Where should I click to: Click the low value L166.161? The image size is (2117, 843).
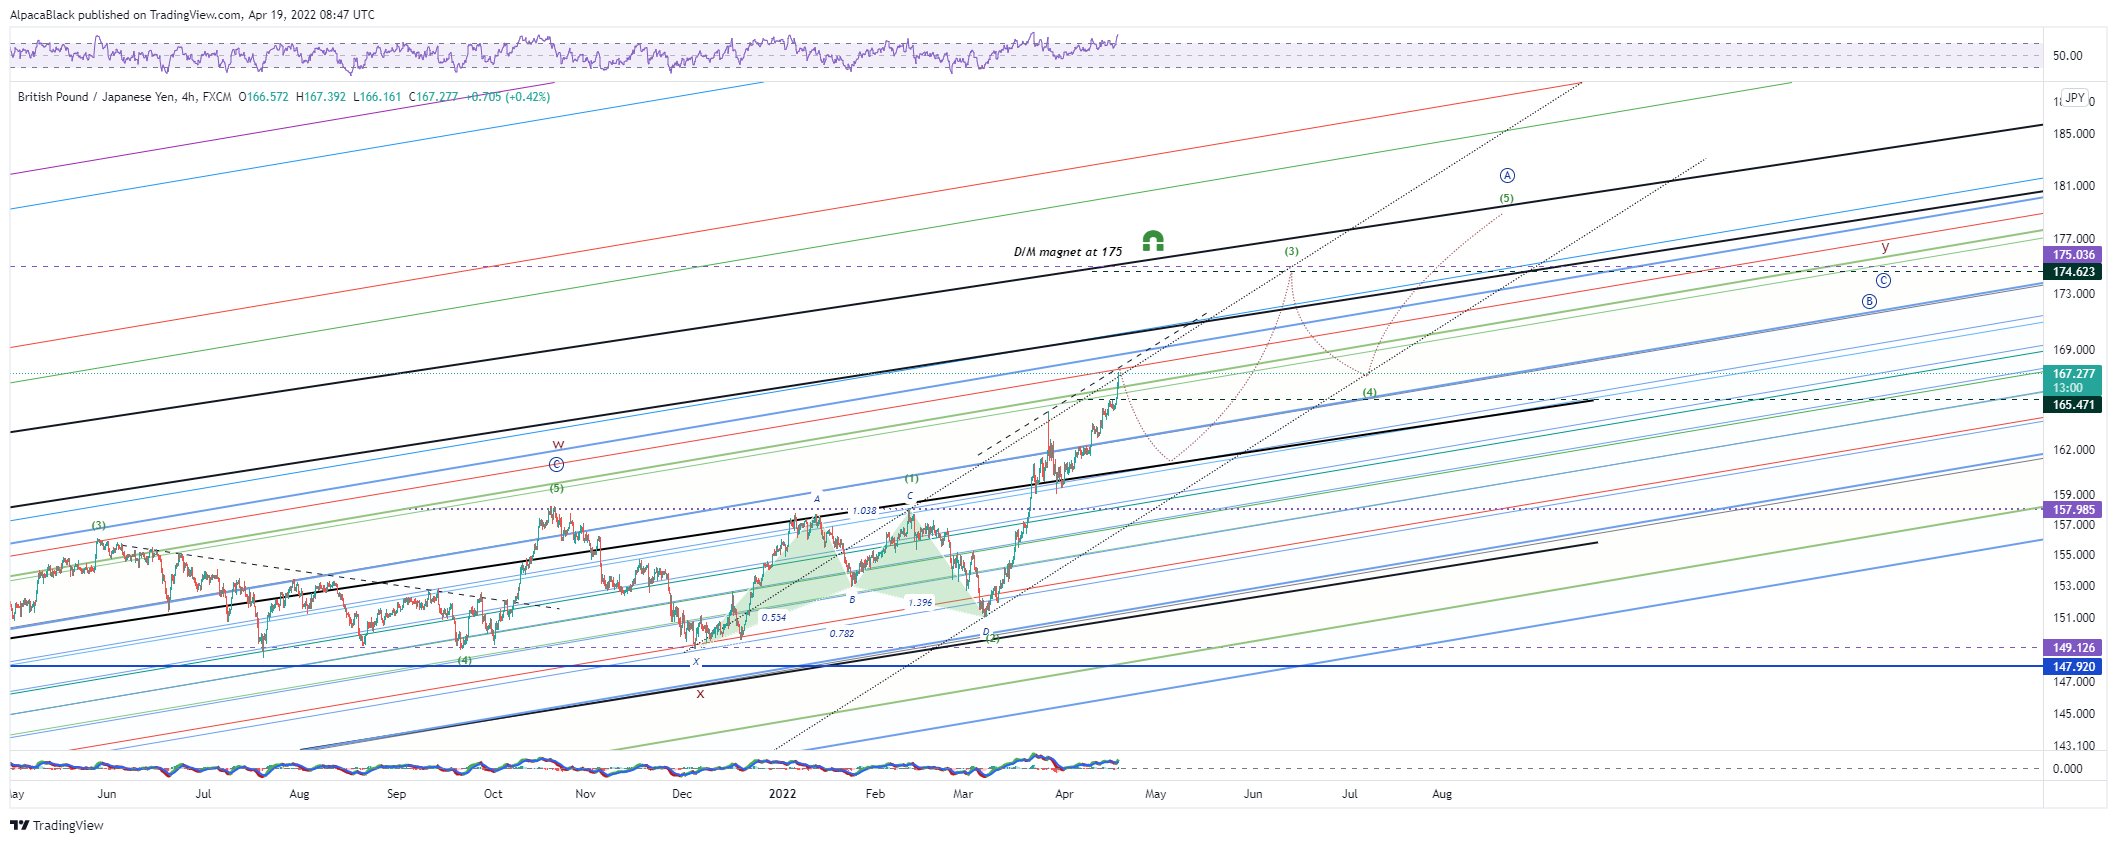pyautogui.click(x=377, y=97)
